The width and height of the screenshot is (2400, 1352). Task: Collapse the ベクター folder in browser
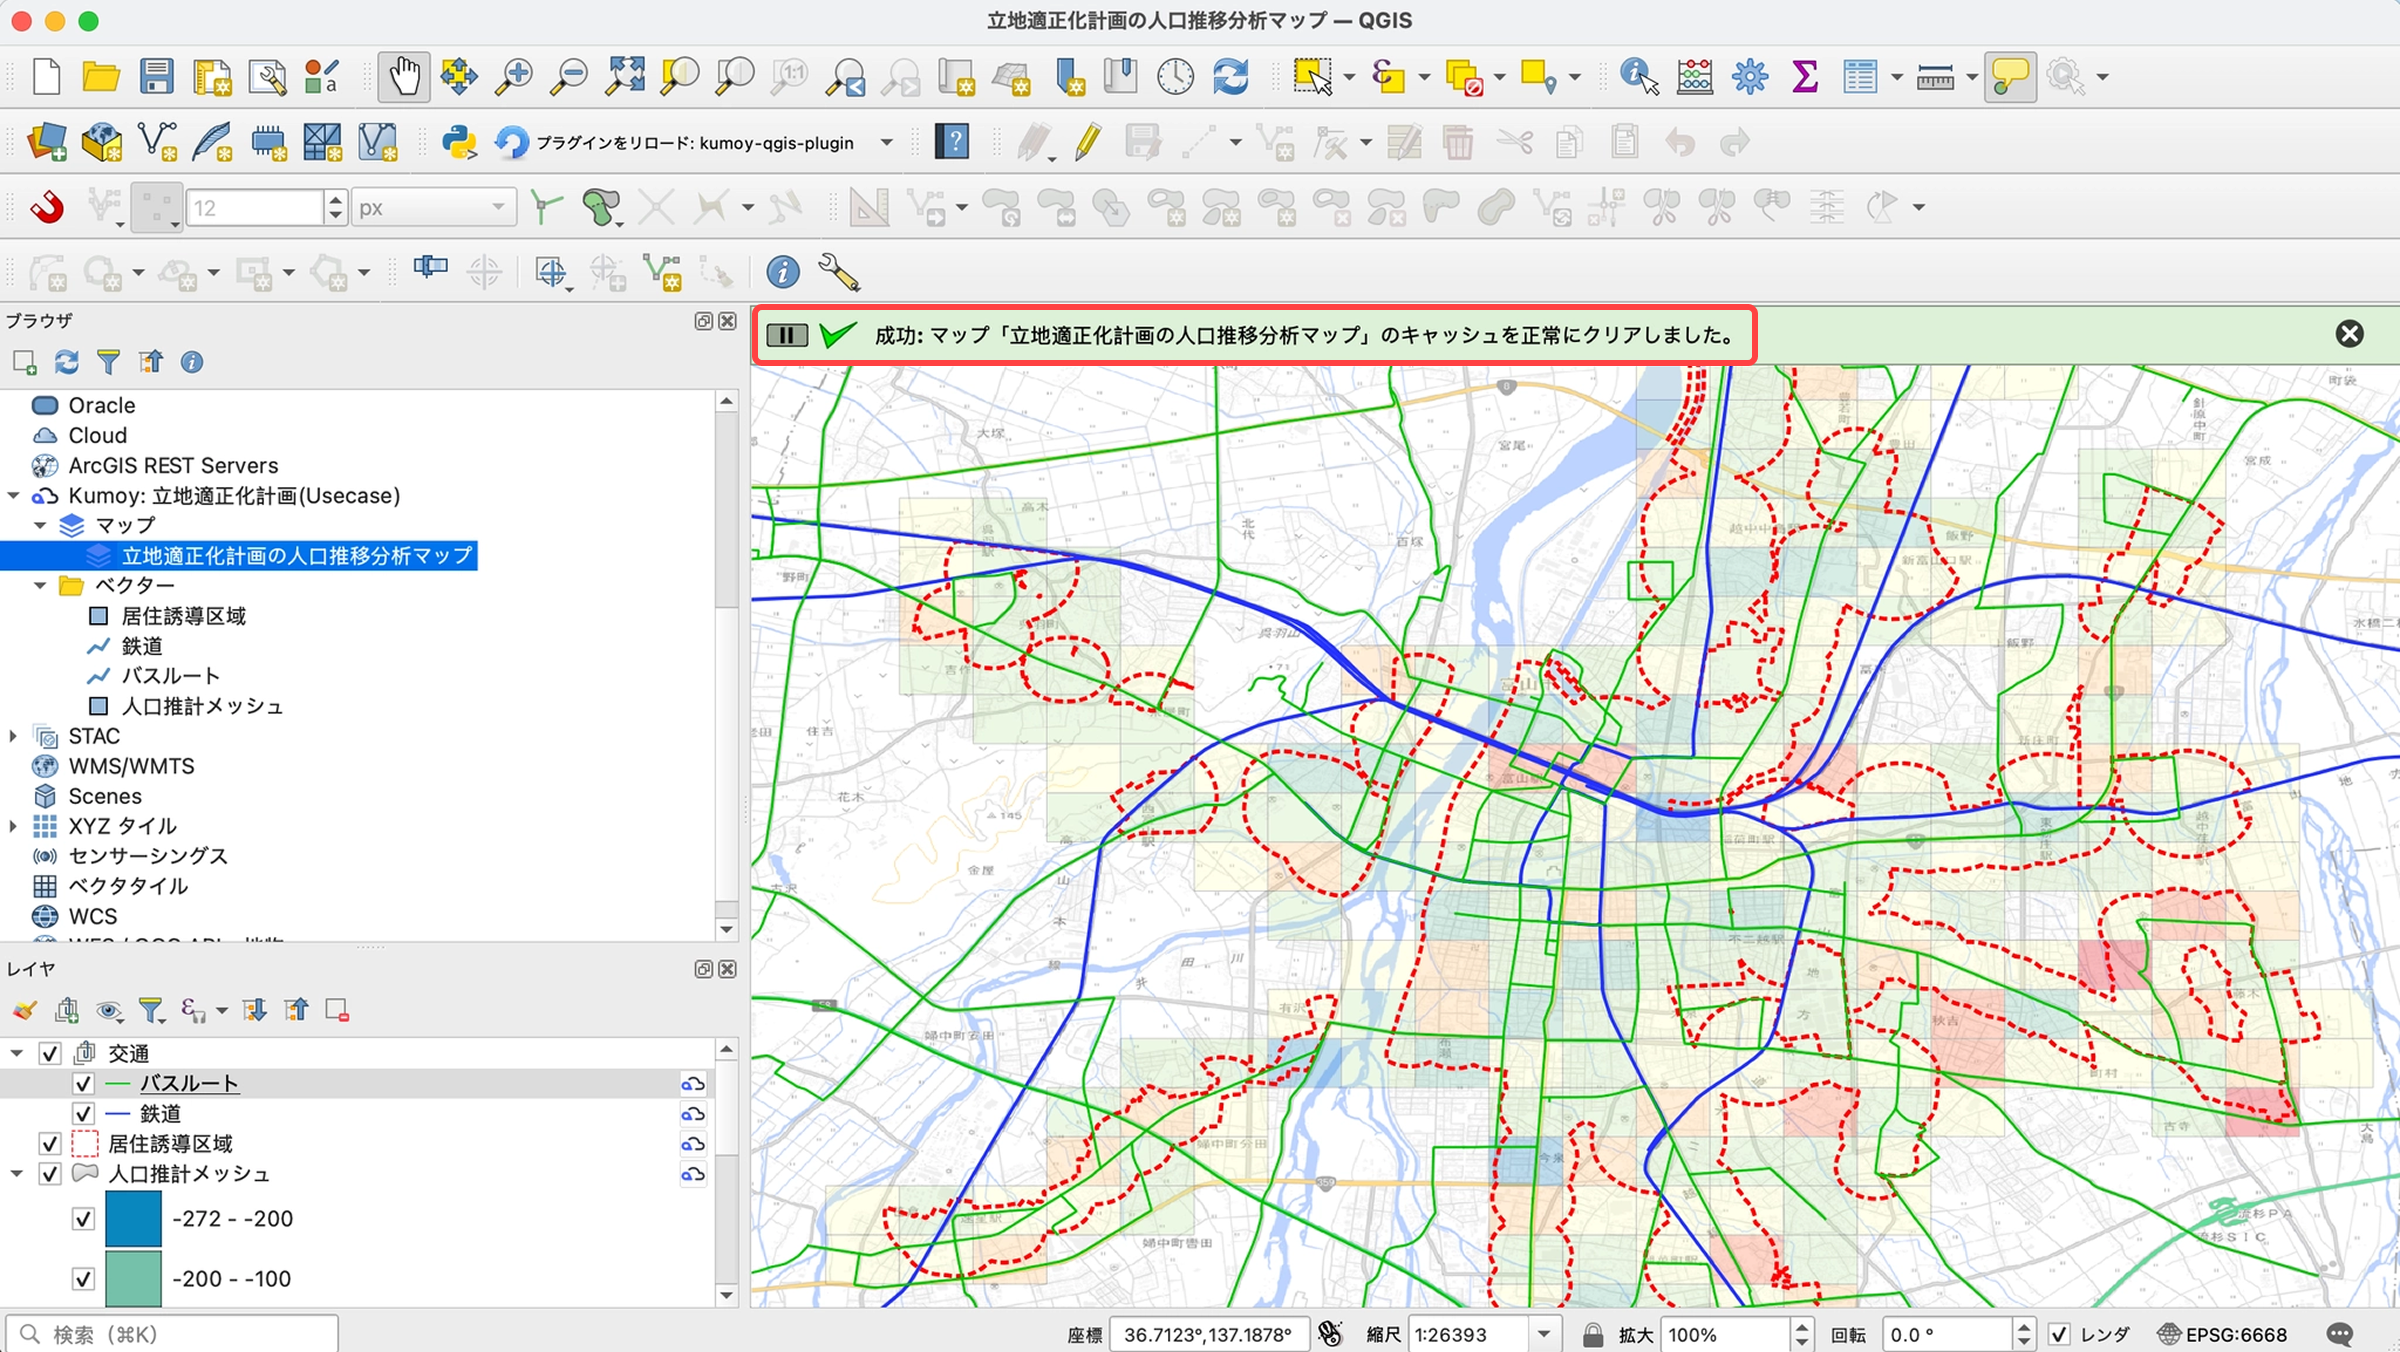tap(40, 585)
